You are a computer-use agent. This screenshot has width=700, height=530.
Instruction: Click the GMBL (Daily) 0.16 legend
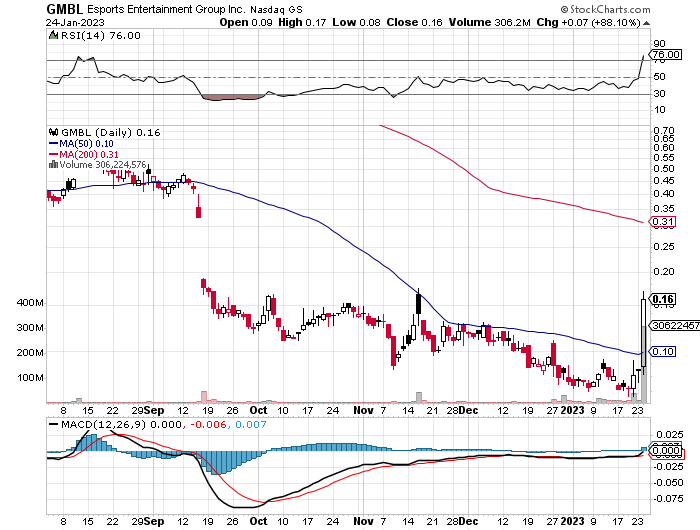(x=110, y=133)
